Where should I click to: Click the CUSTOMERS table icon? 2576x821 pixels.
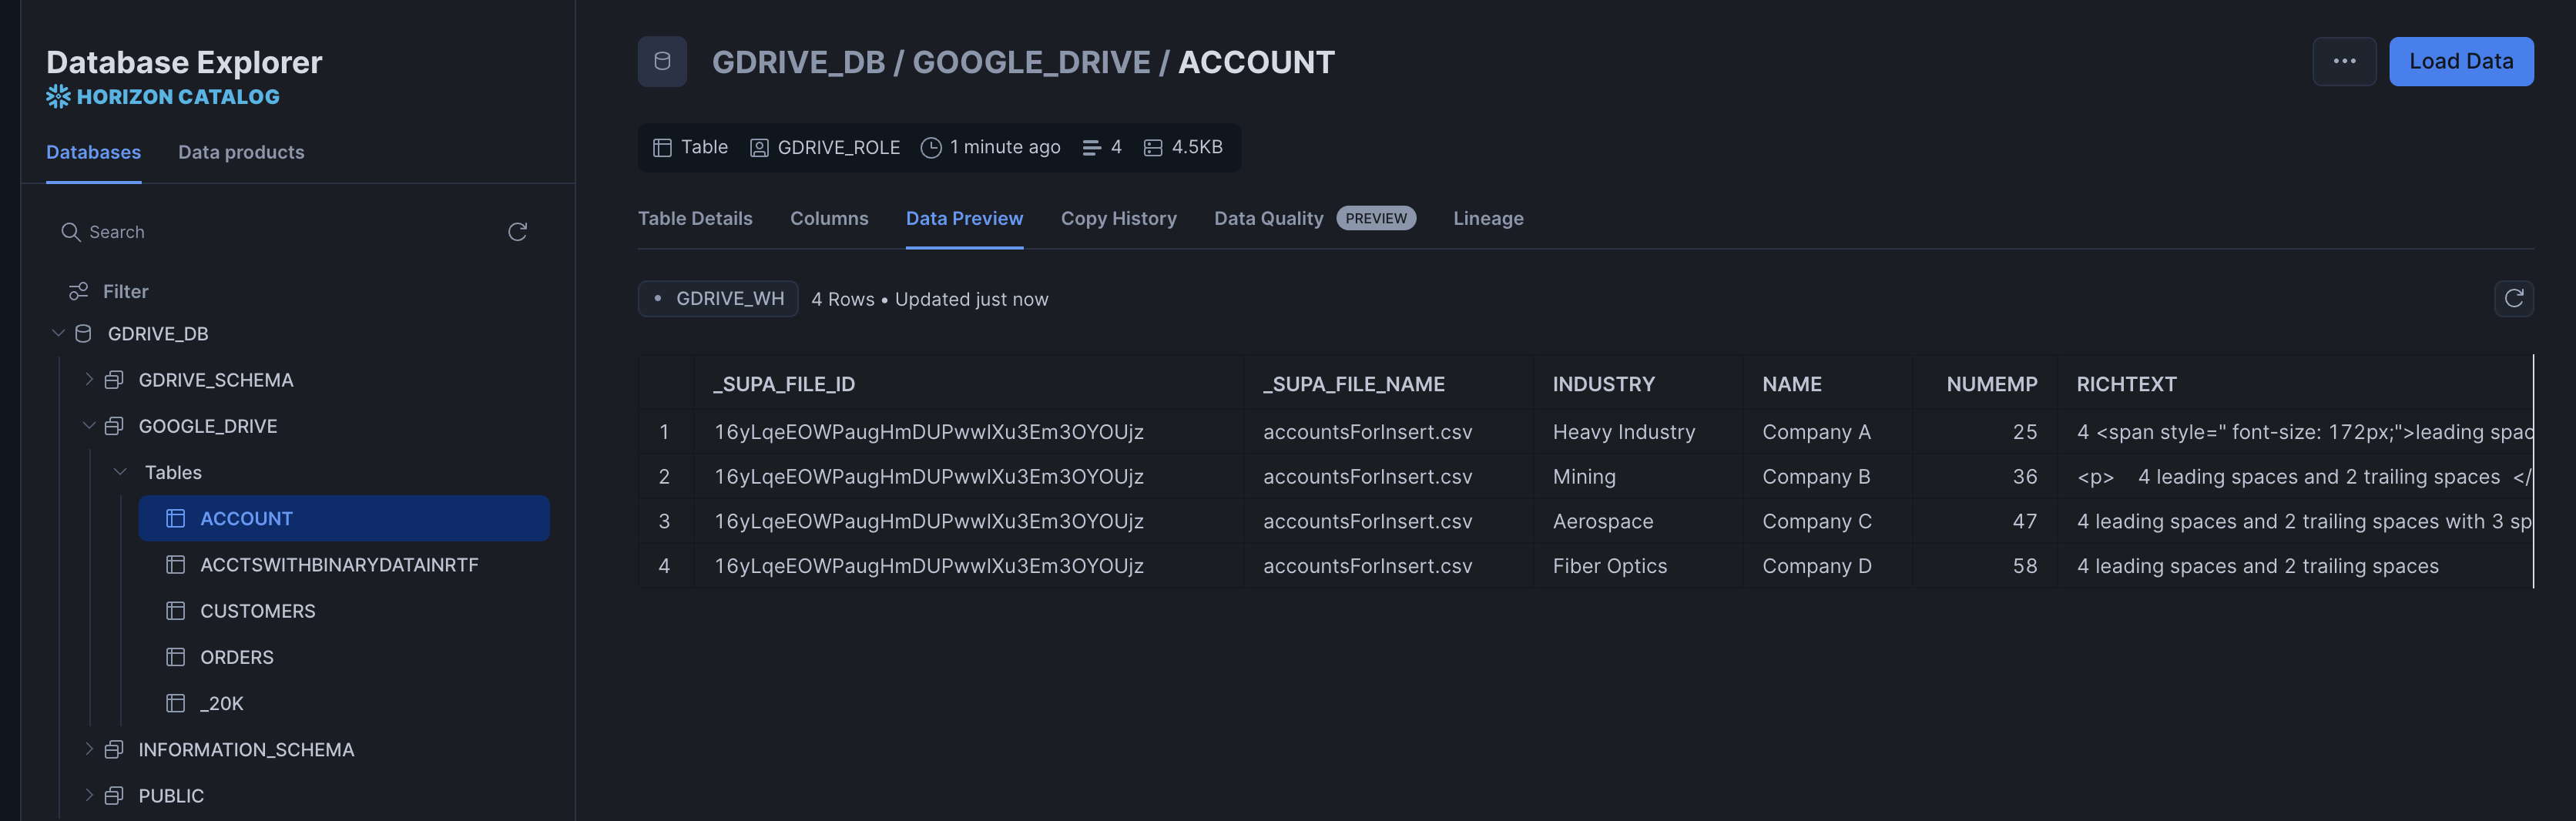click(176, 611)
